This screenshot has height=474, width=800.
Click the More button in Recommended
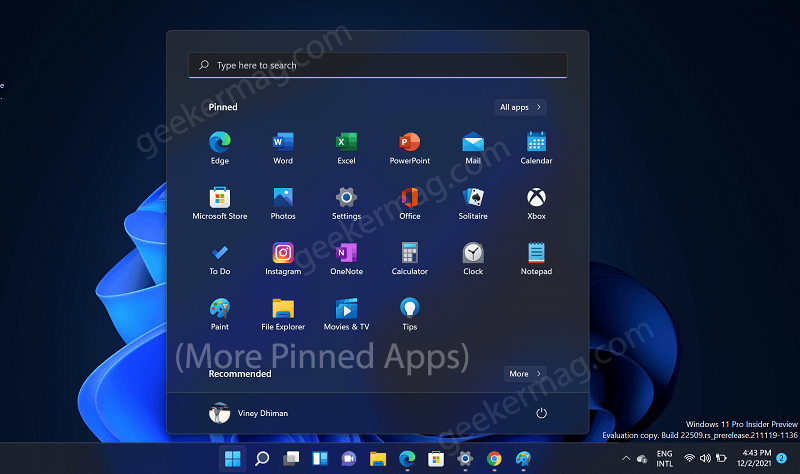click(525, 374)
